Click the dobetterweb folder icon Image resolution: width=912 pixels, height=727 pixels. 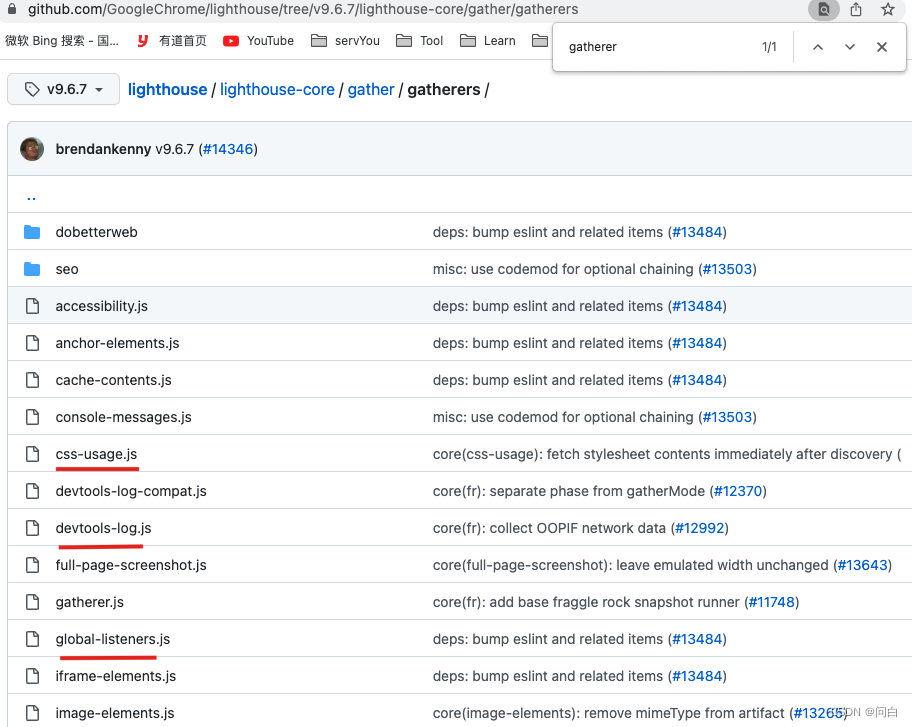tap(32, 232)
